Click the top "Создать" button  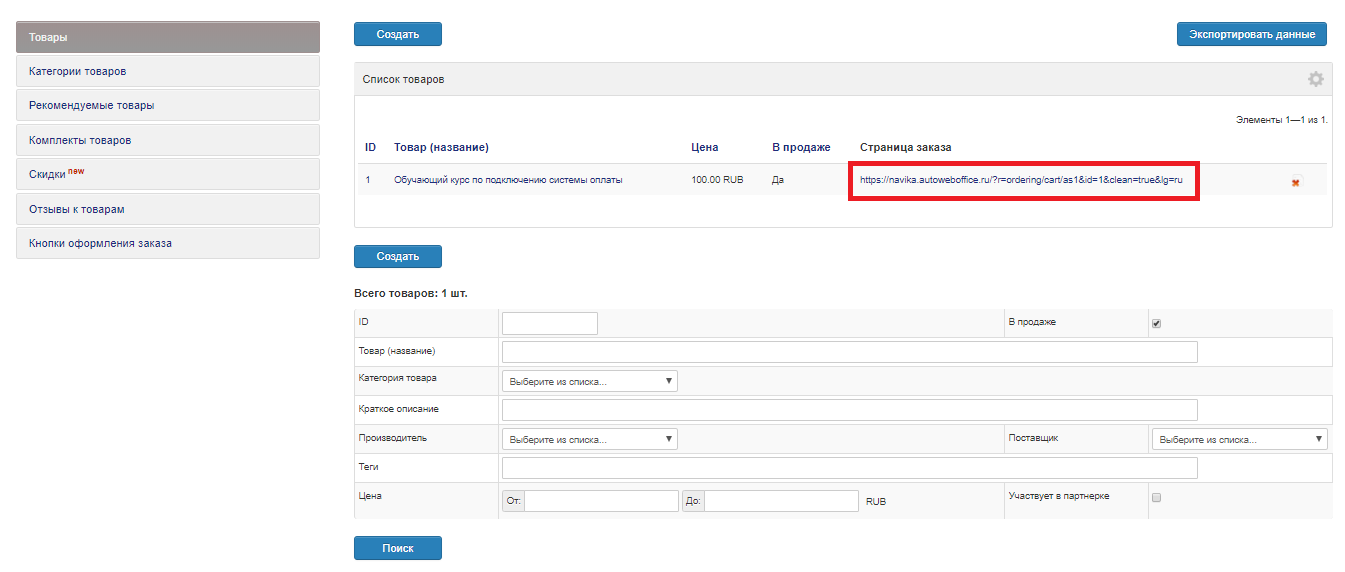click(397, 34)
